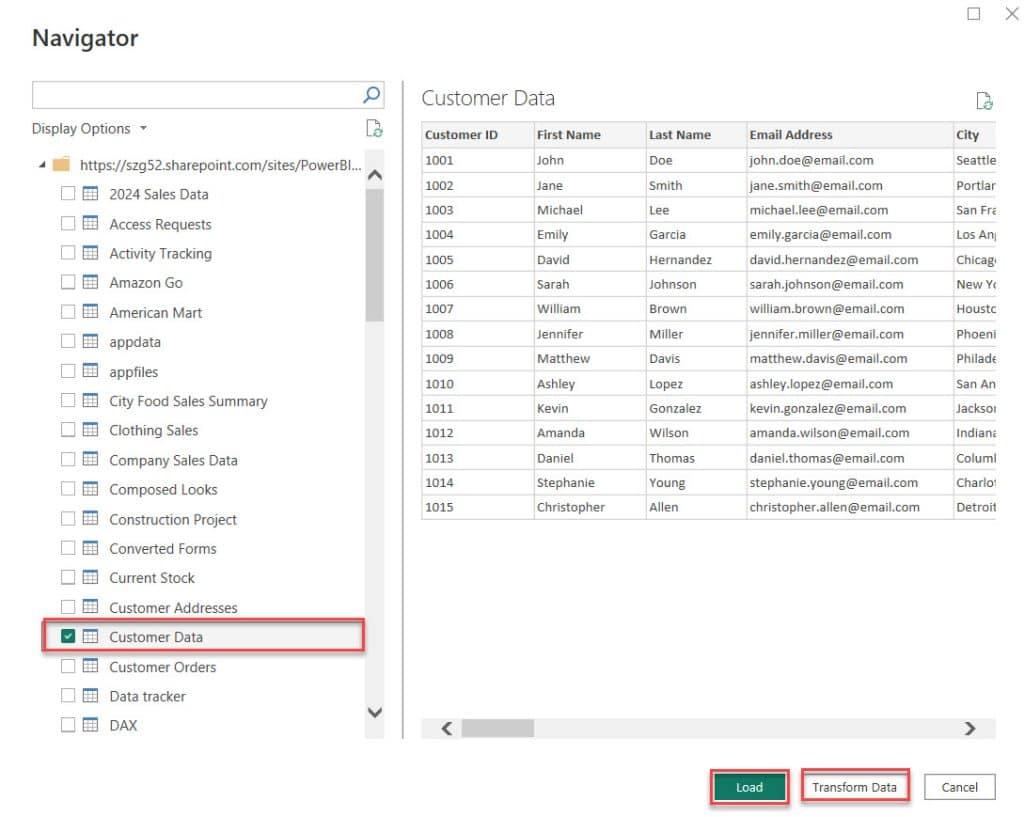This screenshot has width=1024, height=817.
Task: Click the vertical scrollbar thumb in table list
Action: pos(375,255)
